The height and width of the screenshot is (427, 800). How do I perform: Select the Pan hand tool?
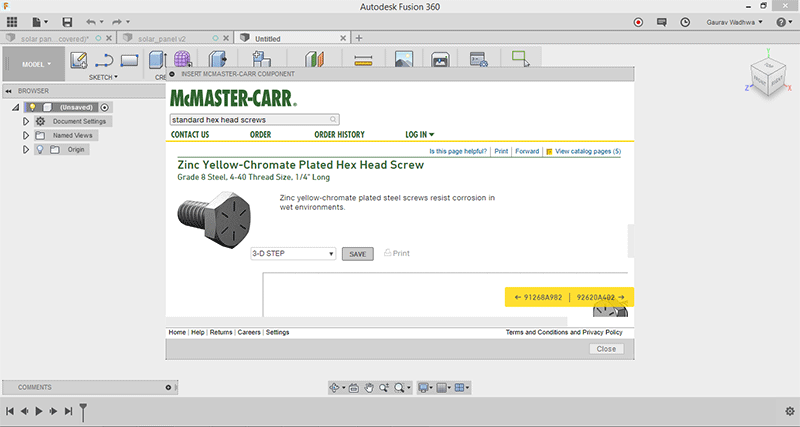click(x=369, y=388)
